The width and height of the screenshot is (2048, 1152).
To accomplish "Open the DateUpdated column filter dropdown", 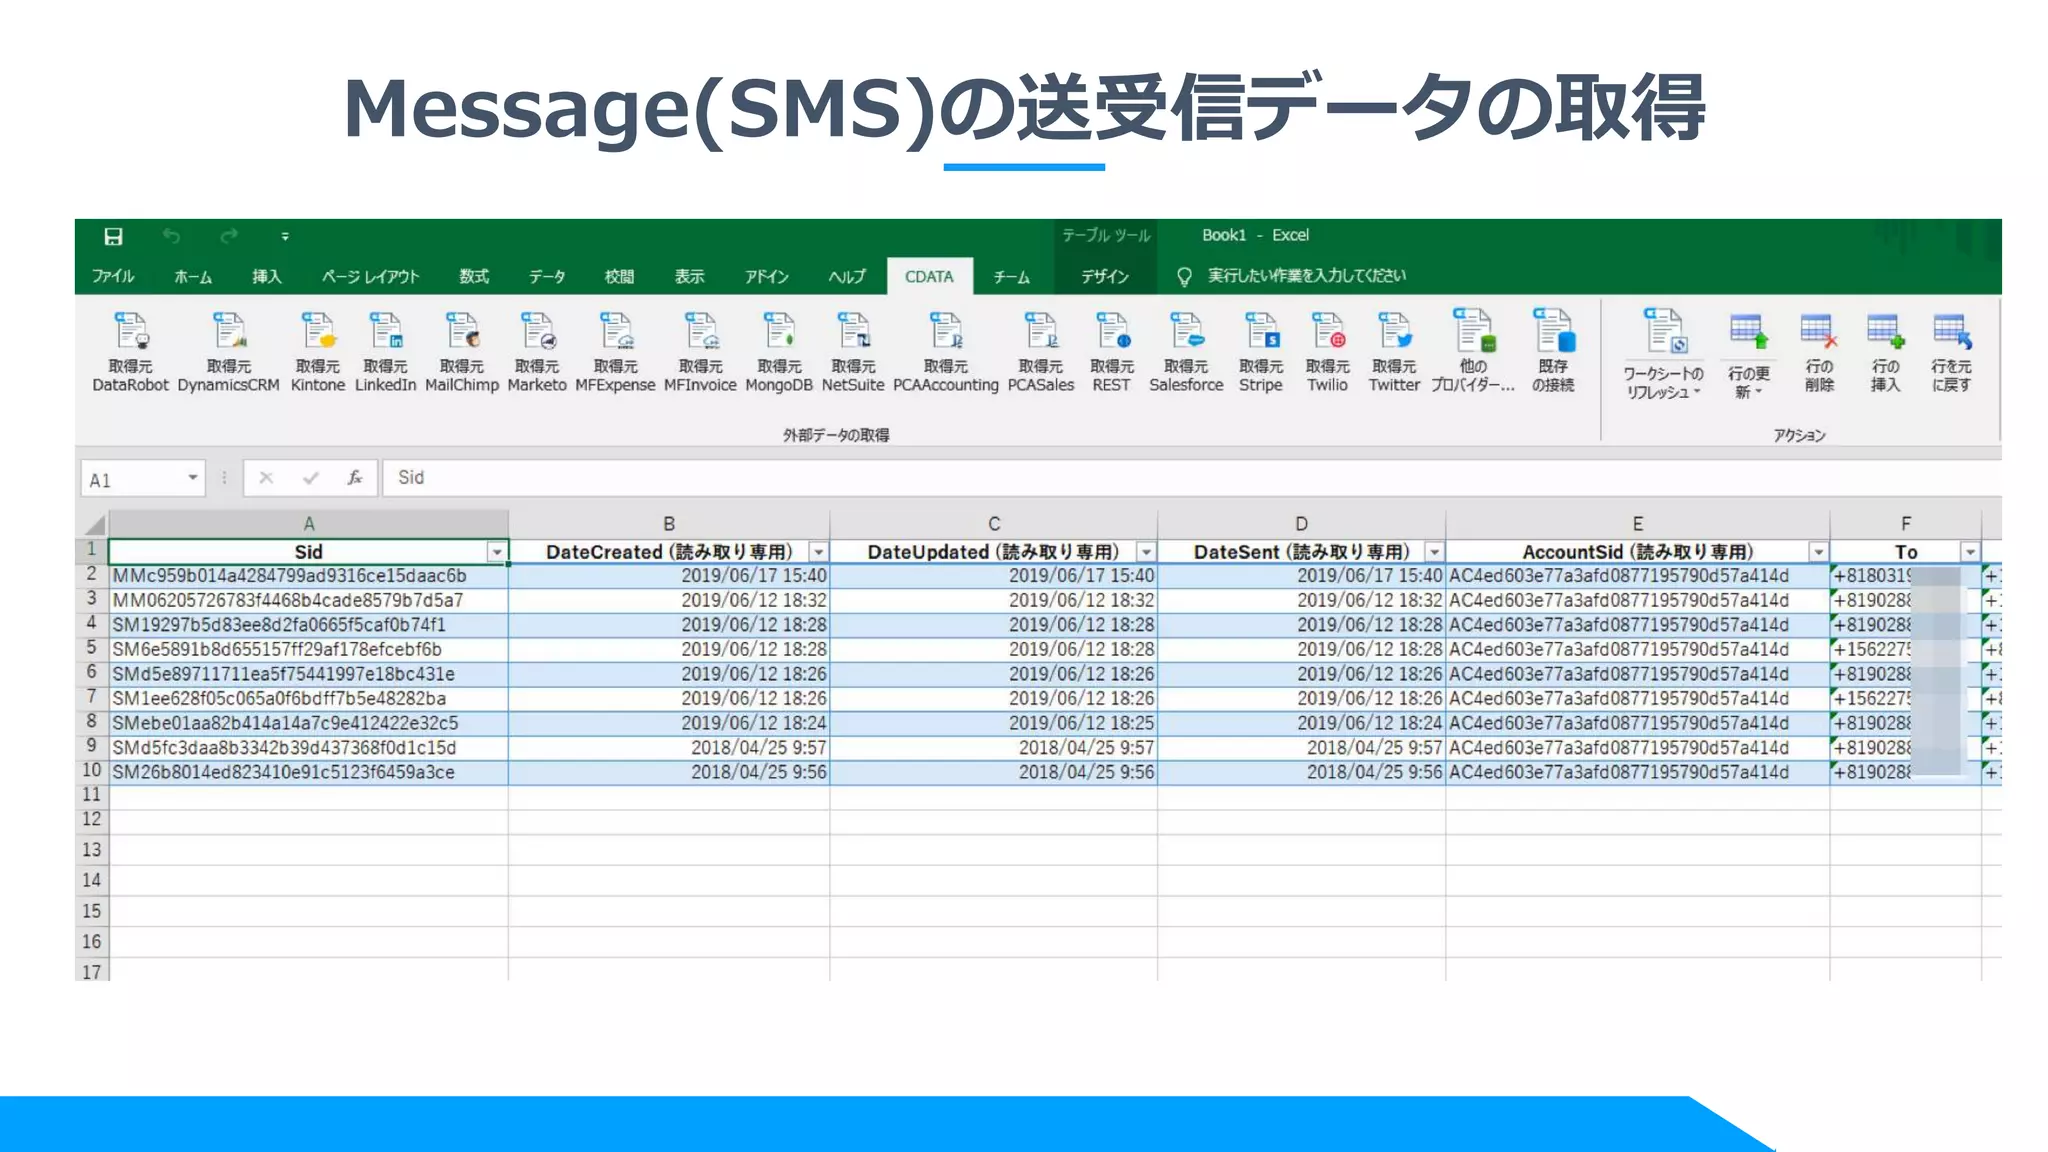I will (x=1146, y=552).
